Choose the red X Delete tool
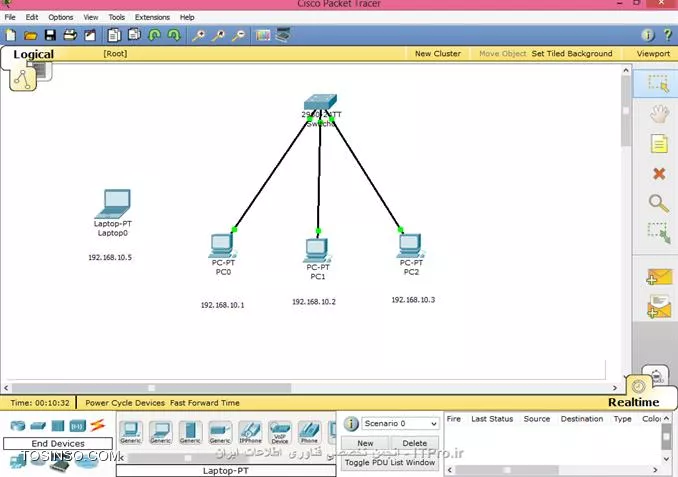 659,174
